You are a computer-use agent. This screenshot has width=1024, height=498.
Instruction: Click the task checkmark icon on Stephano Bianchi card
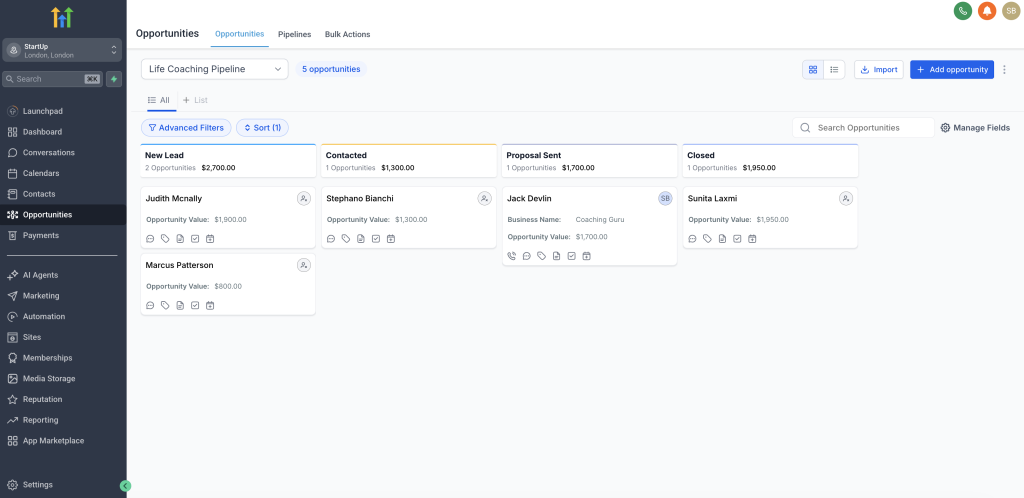[x=376, y=239]
